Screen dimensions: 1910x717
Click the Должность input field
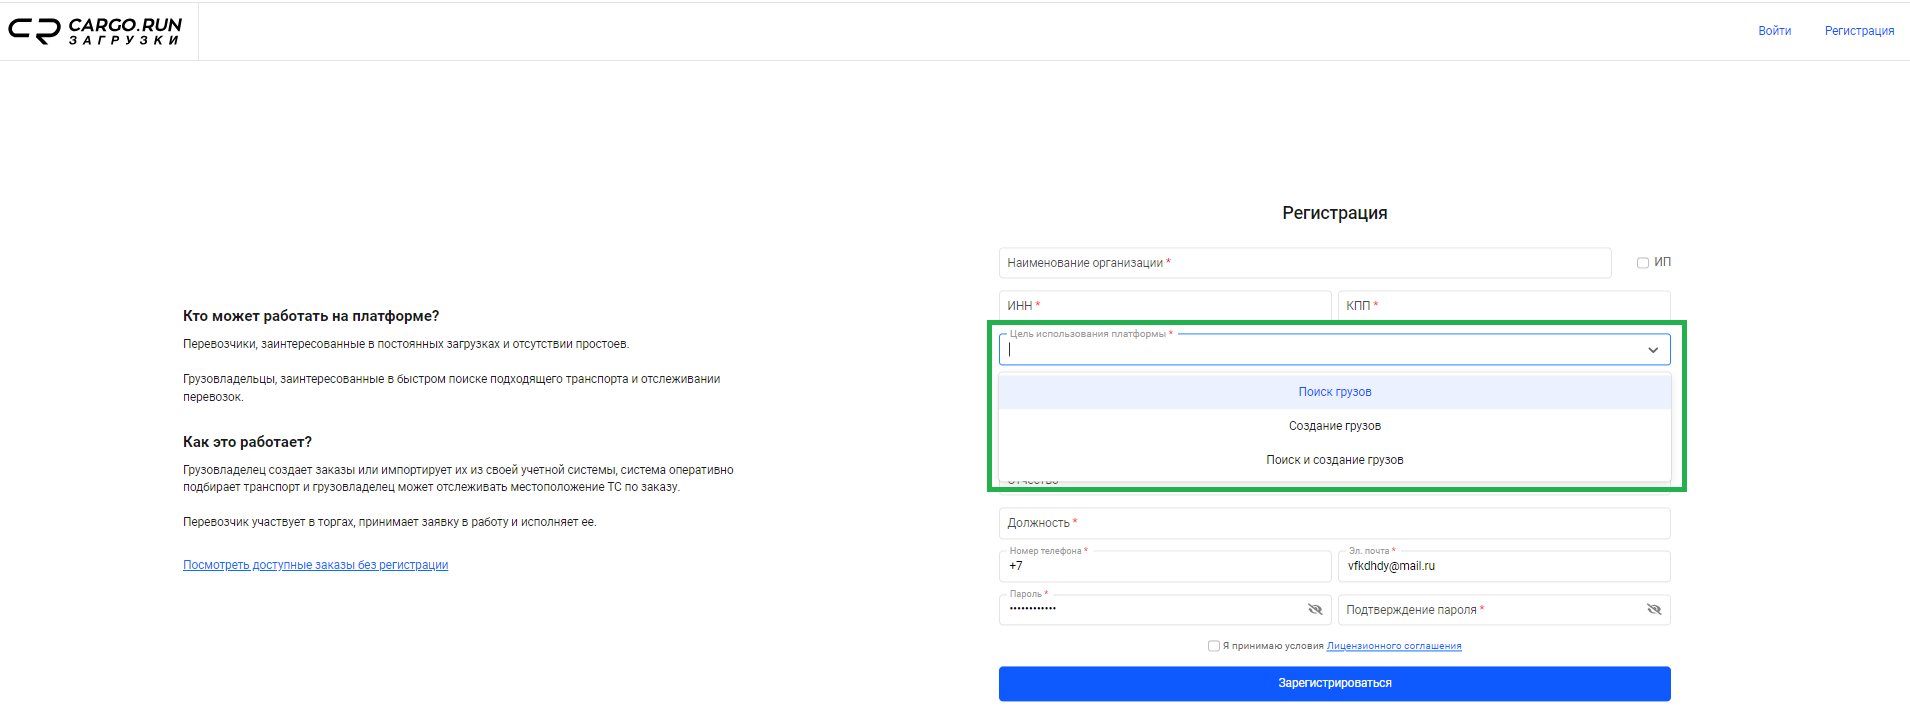pyautogui.click(x=1335, y=523)
